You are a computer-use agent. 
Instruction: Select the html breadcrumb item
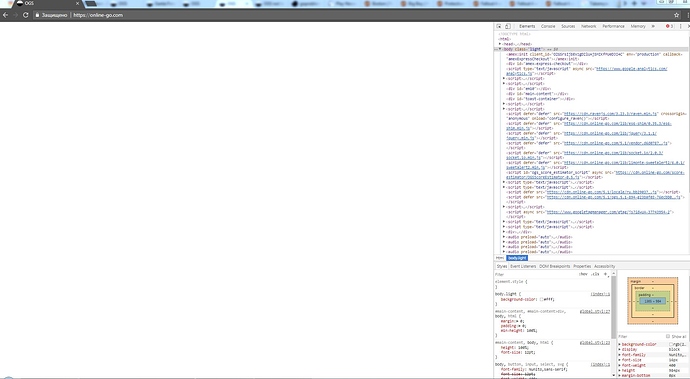point(500,258)
